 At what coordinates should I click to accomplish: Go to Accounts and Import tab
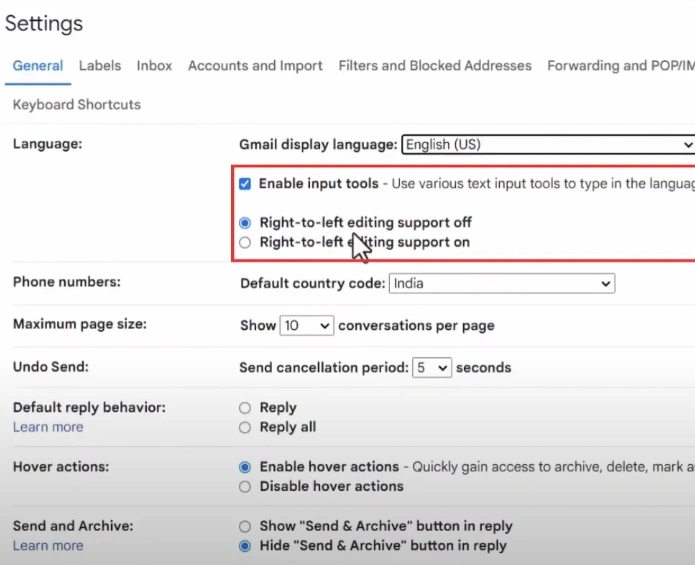[255, 66]
